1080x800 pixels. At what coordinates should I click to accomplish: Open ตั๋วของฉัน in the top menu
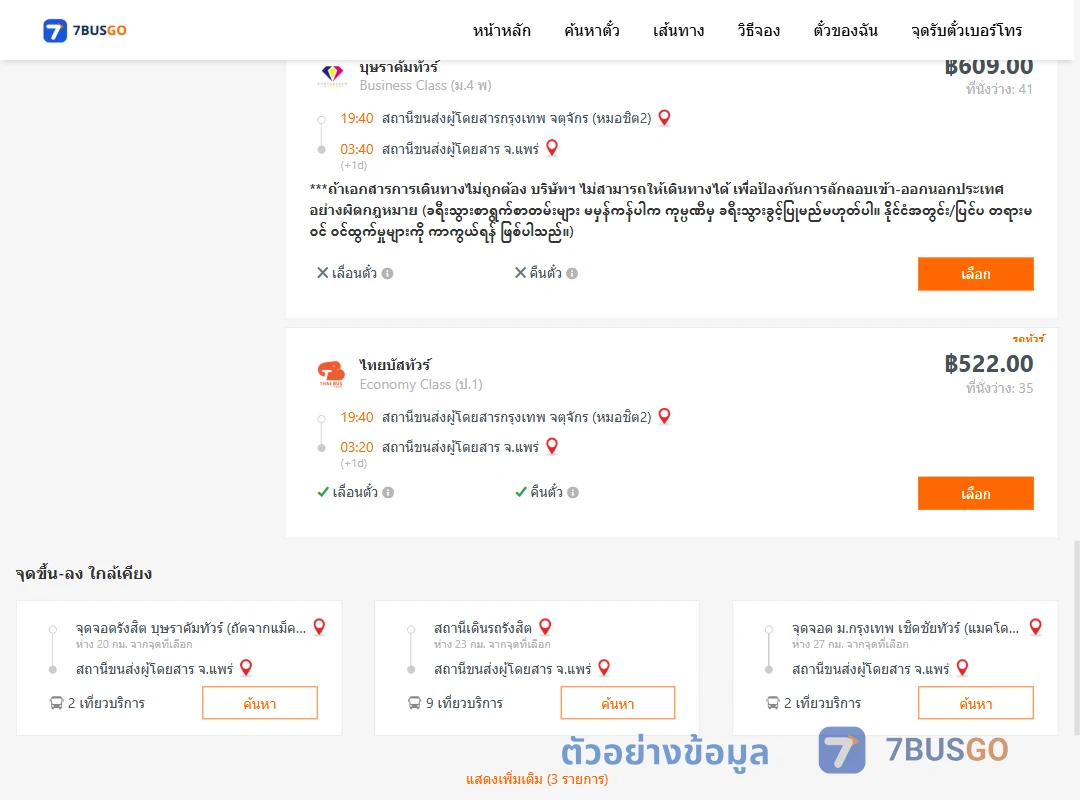click(845, 30)
